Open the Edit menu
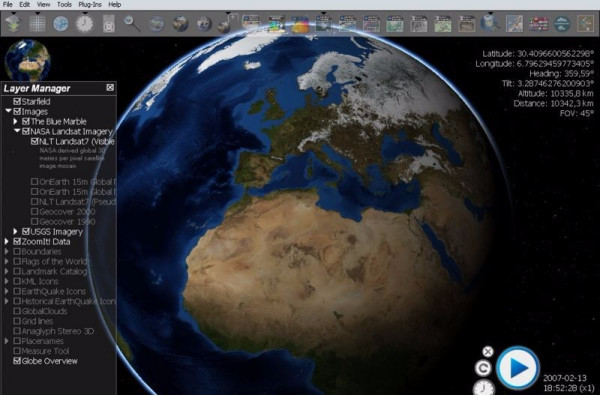The height and width of the screenshot is (395, 600). 24,5
